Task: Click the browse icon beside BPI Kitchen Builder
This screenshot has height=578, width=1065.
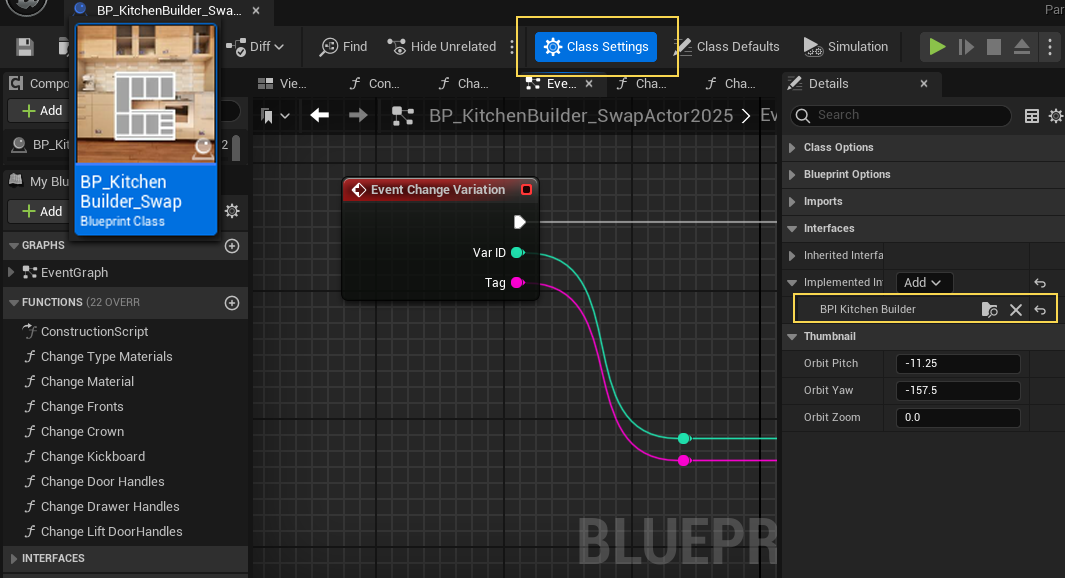Action: [x=989, y=310]
